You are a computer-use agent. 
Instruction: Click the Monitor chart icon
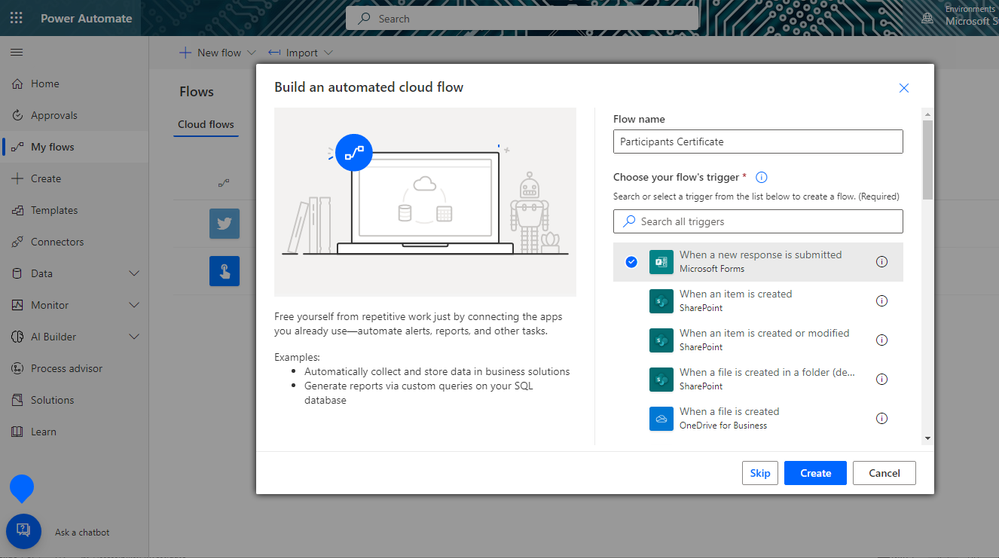[x=17, y=305]
